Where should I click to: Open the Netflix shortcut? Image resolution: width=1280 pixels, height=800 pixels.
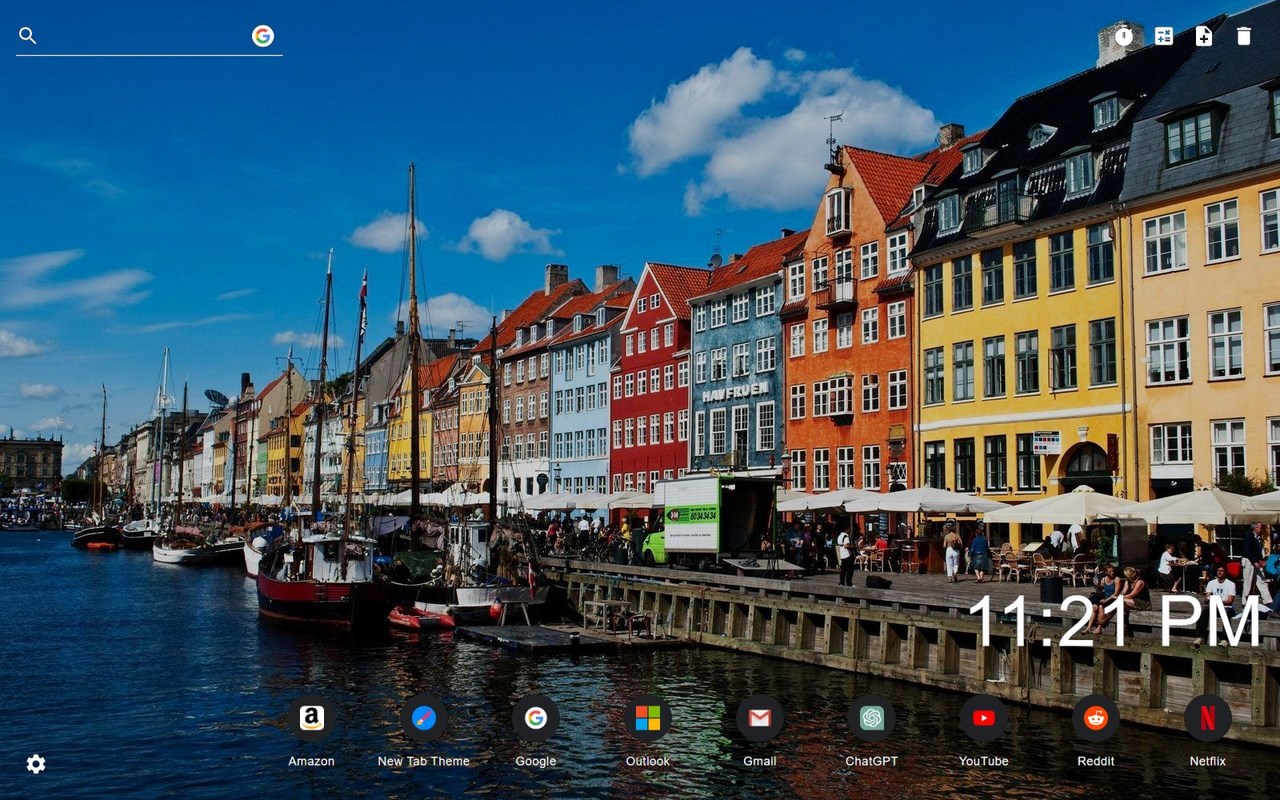coord(1208,718)
